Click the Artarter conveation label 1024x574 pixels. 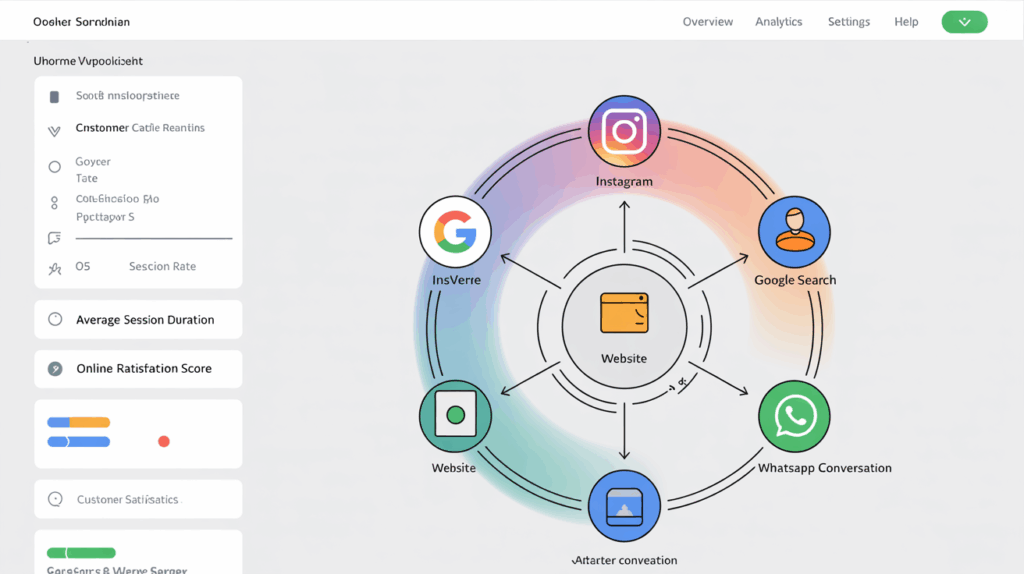[x=624, y=560]
